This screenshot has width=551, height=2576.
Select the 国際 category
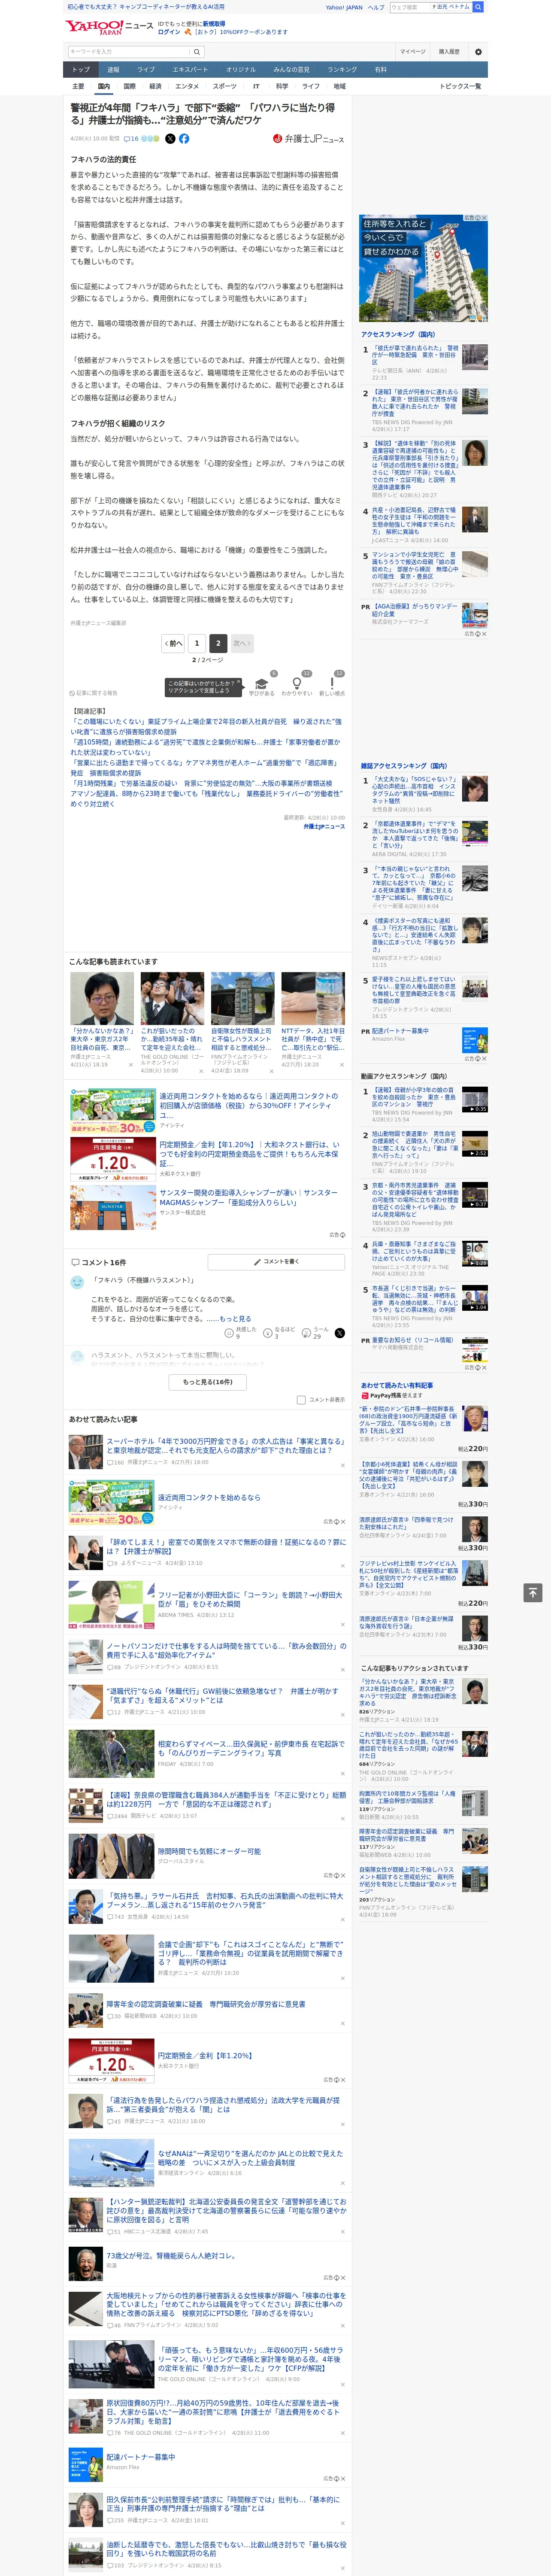click(x=129, y=86)
